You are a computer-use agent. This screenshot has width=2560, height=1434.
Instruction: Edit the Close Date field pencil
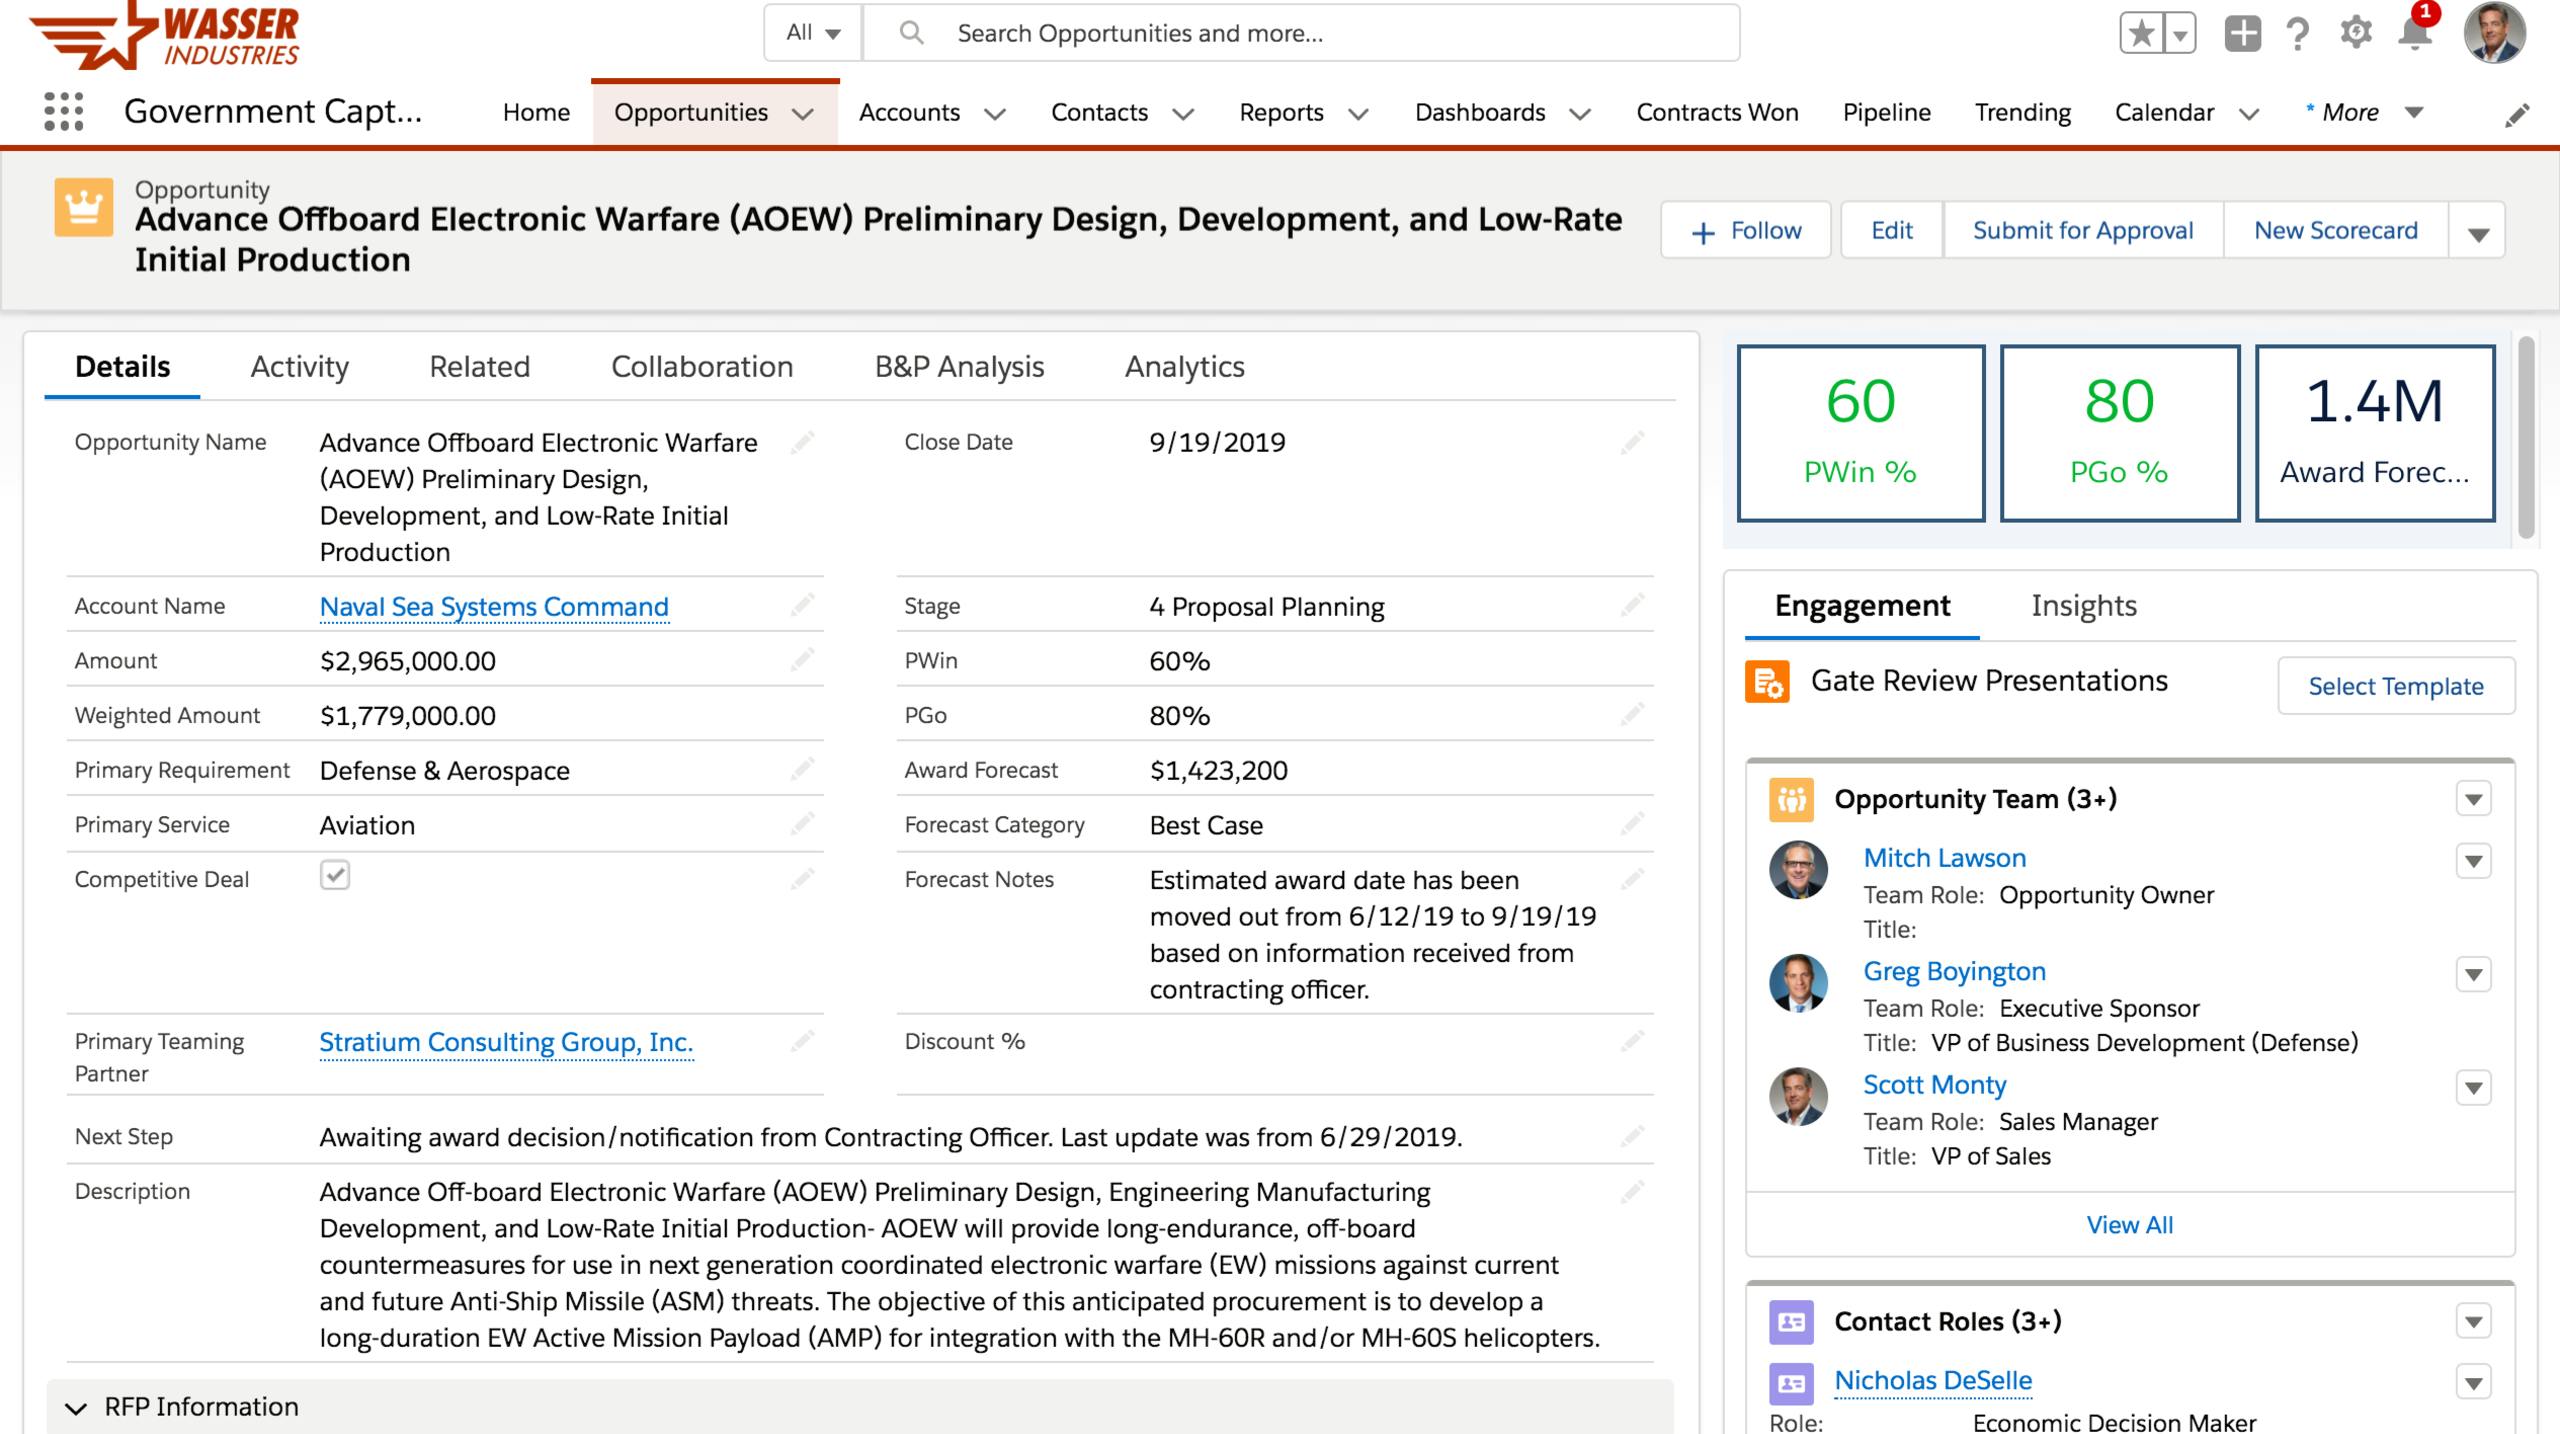pyautogui.click(x=1632, y=442)
